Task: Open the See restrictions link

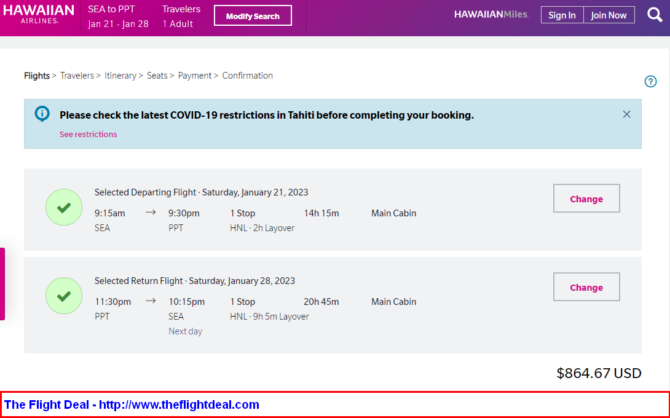Action: click(88, 134)
